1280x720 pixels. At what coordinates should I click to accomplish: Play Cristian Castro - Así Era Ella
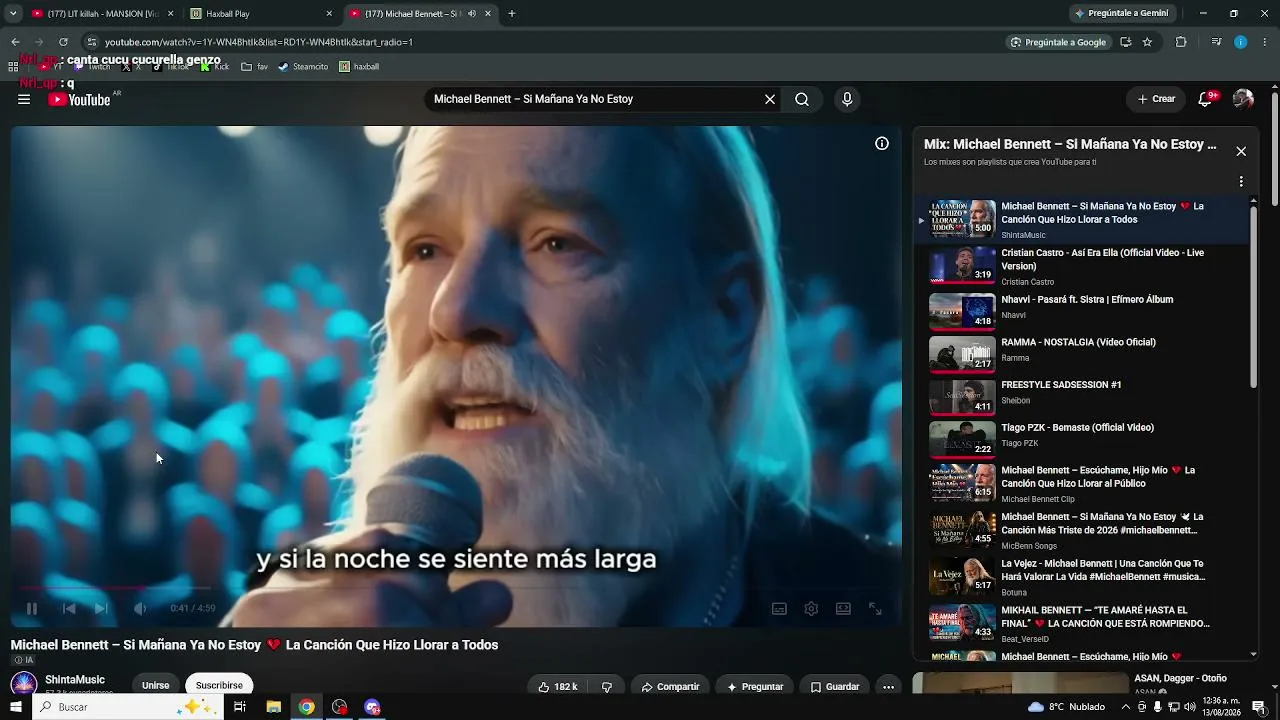1082,267
